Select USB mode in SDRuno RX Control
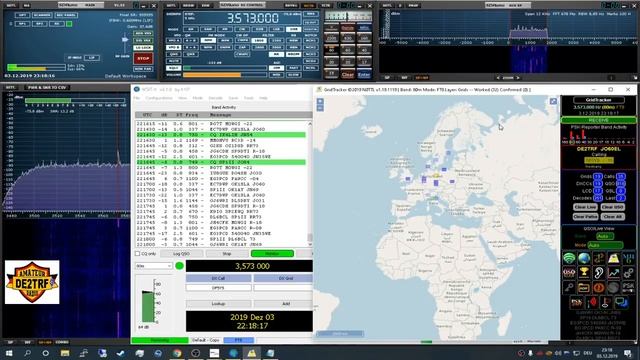The height and width of the screenshot is (360, 640). 293,29
